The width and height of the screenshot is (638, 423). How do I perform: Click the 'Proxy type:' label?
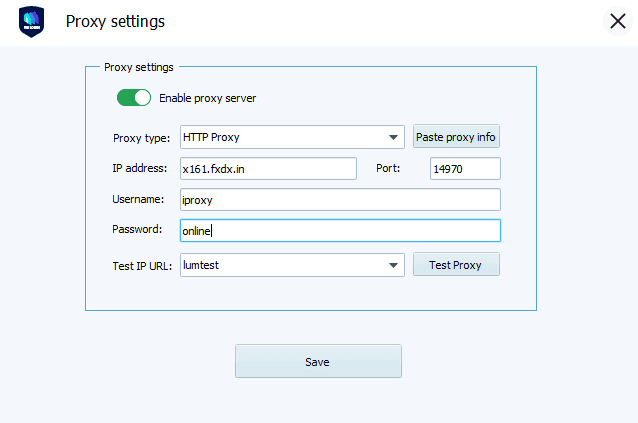(x=141, y=138)
